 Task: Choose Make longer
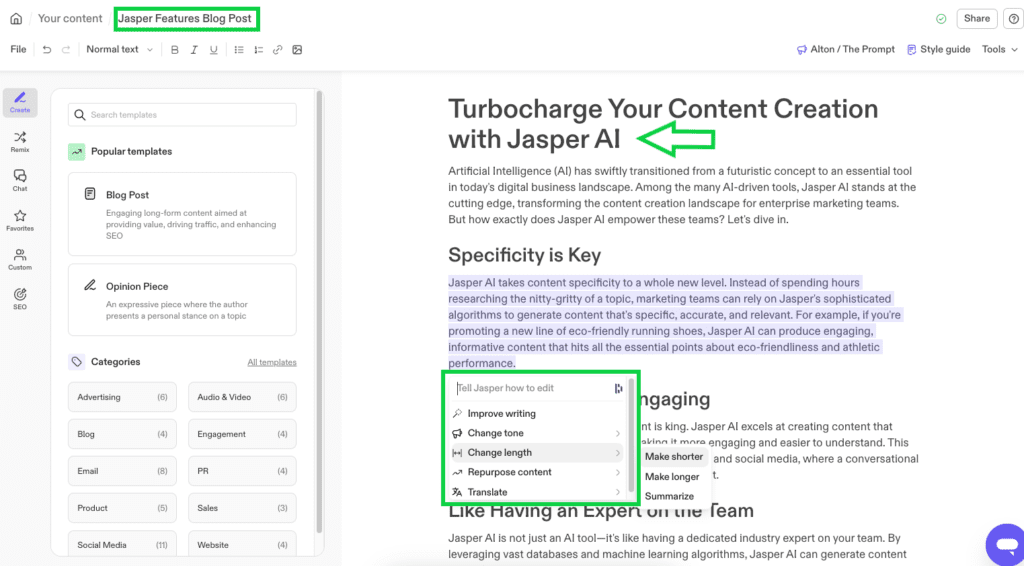click(672, 477)
